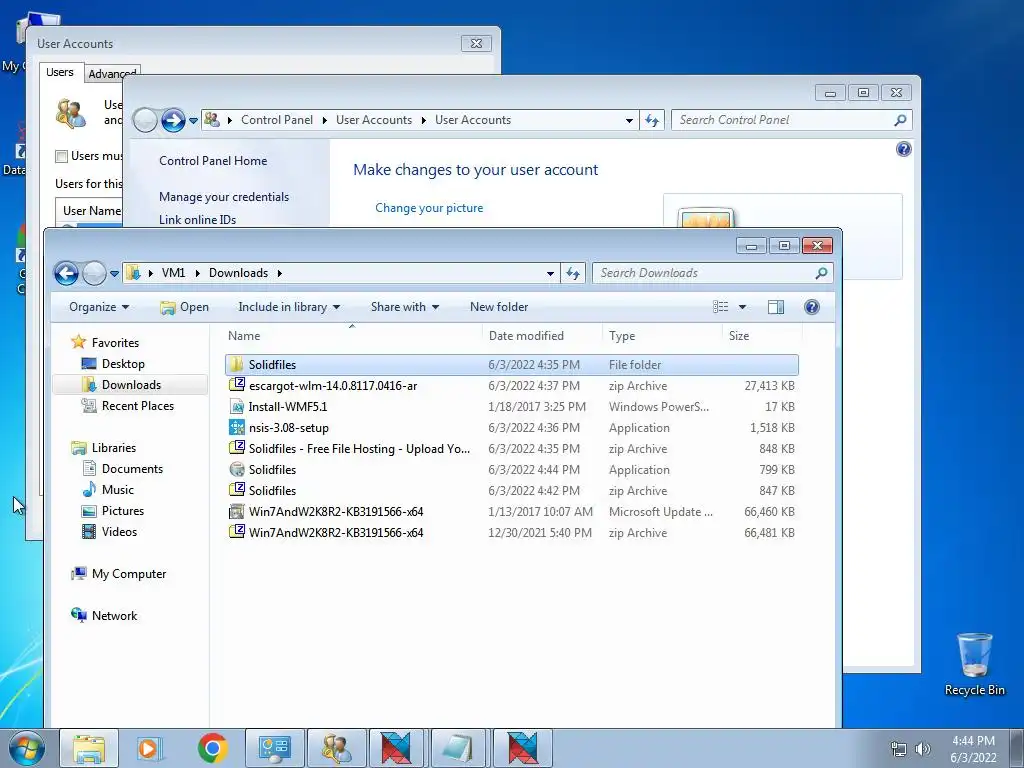Image resolution: width=1024 pixels, height=768 pixels.
Task: Click Open in the Explorer toolbar
Action: 185,307
